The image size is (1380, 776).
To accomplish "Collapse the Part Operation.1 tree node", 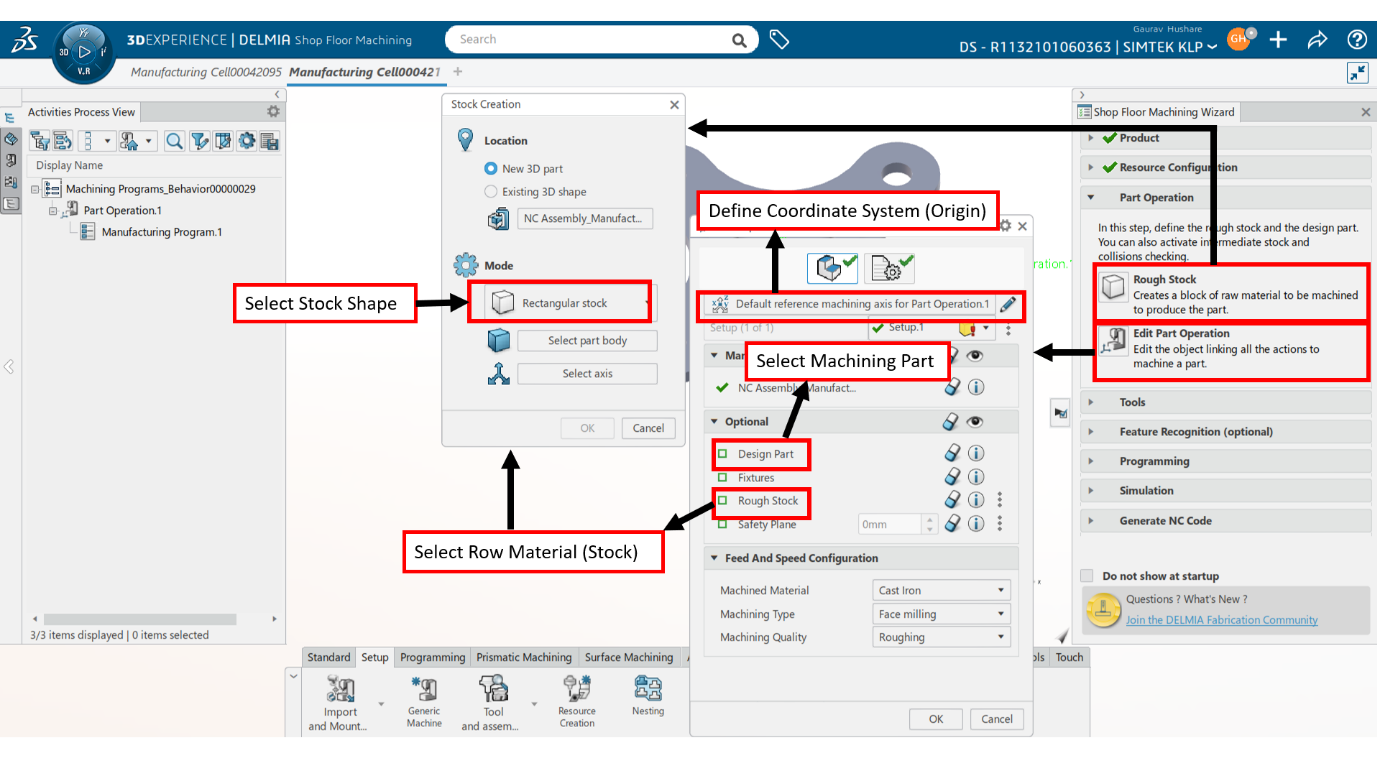I will coord(54,211).
